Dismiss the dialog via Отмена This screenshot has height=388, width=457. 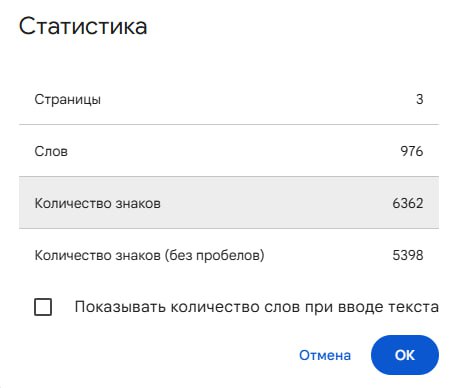point(325,355)
